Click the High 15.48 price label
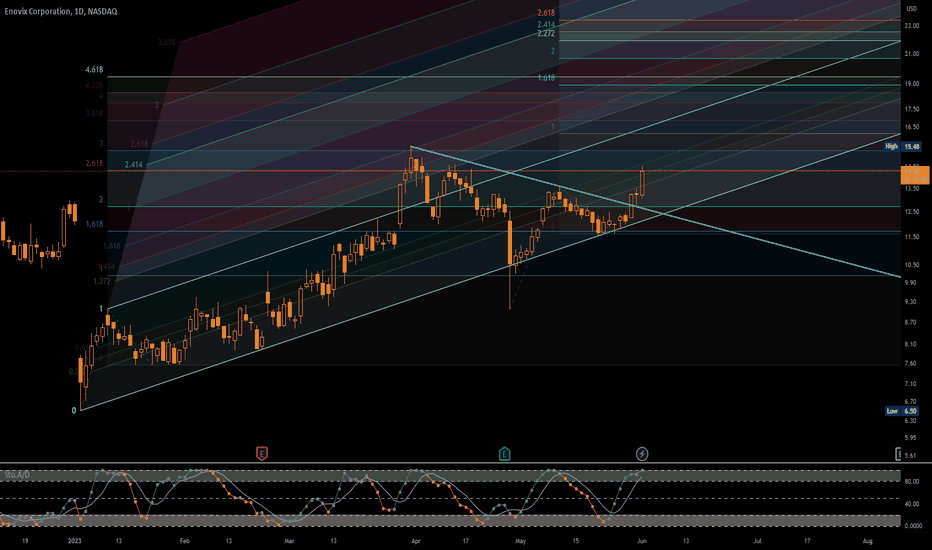 pyautogui.click(x=902, y=146)
